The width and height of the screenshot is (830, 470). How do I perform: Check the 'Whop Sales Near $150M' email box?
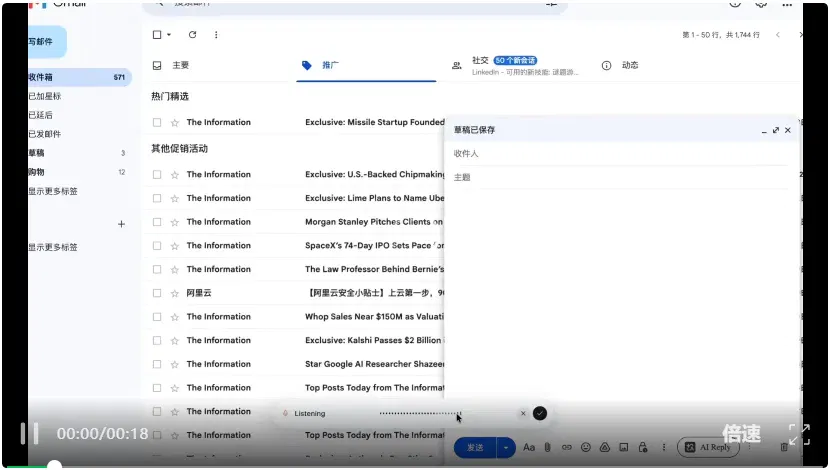(157, 317)
